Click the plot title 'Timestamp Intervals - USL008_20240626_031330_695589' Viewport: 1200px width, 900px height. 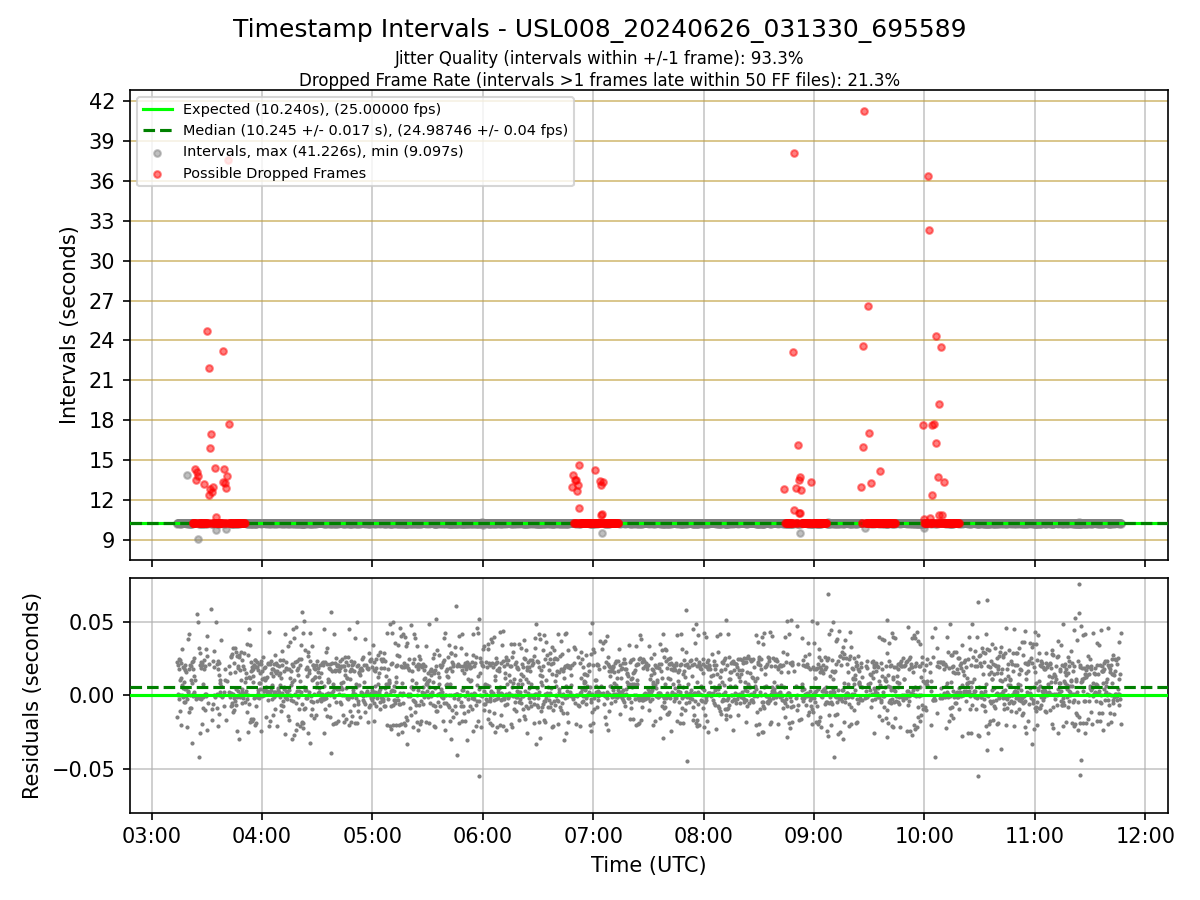tap(600, 29)
